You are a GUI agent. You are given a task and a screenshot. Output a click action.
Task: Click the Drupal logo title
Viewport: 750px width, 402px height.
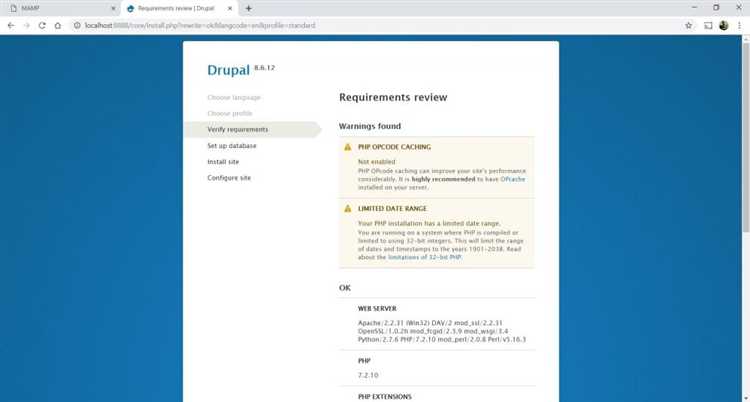click(229, 70)
